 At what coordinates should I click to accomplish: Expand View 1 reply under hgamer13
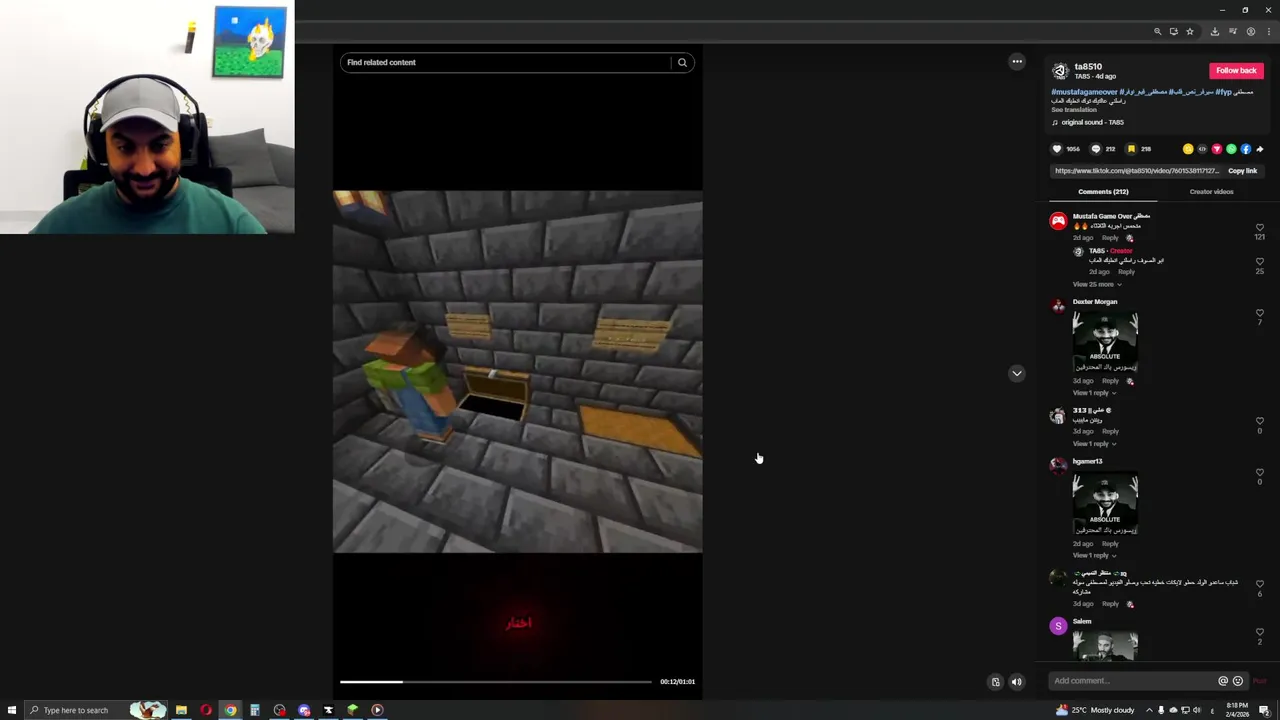pyautogui.click(x=1094, y=555)
